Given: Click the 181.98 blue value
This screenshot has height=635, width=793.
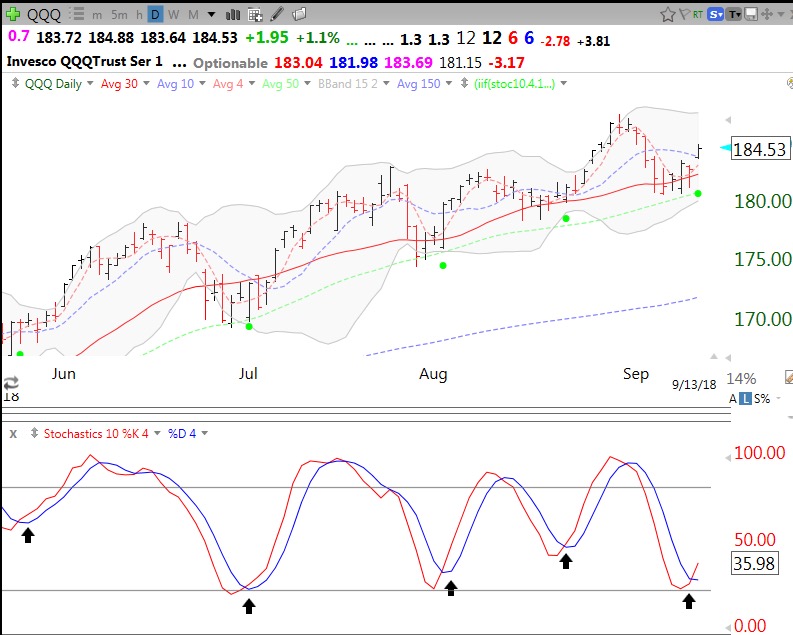Looking at the screenshot, I should tap(354, 63).
